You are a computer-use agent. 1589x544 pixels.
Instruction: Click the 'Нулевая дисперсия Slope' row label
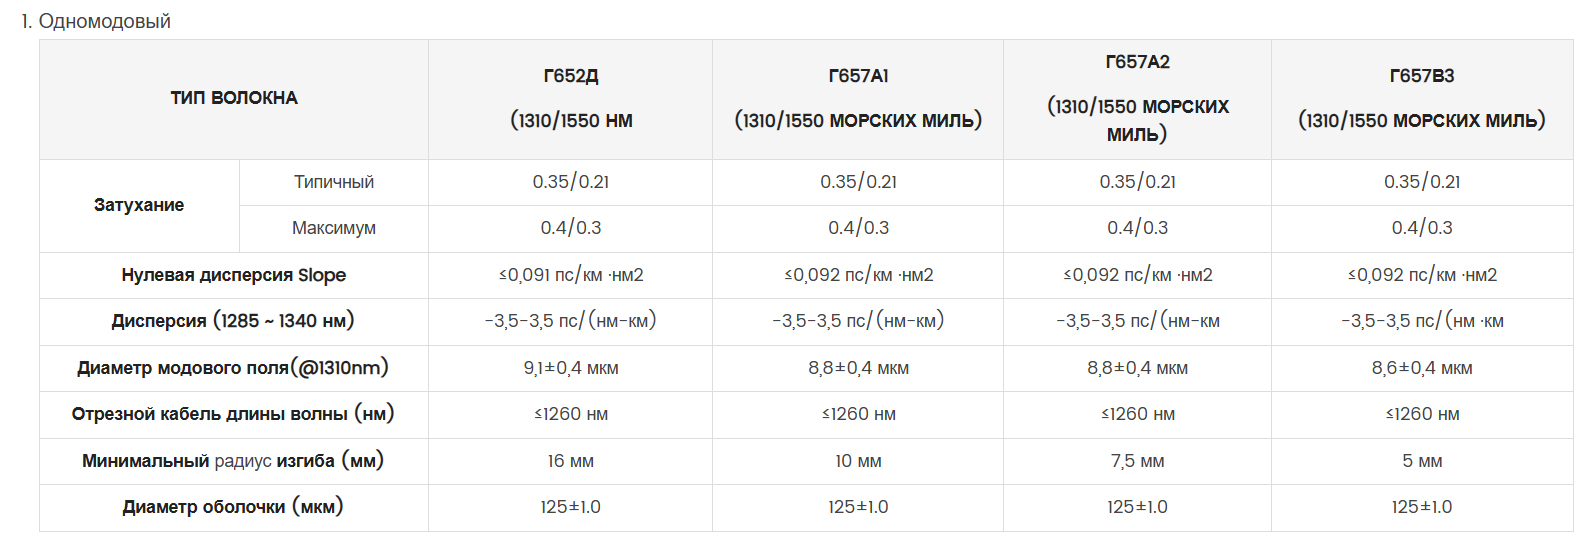click(x=234, y=275)
